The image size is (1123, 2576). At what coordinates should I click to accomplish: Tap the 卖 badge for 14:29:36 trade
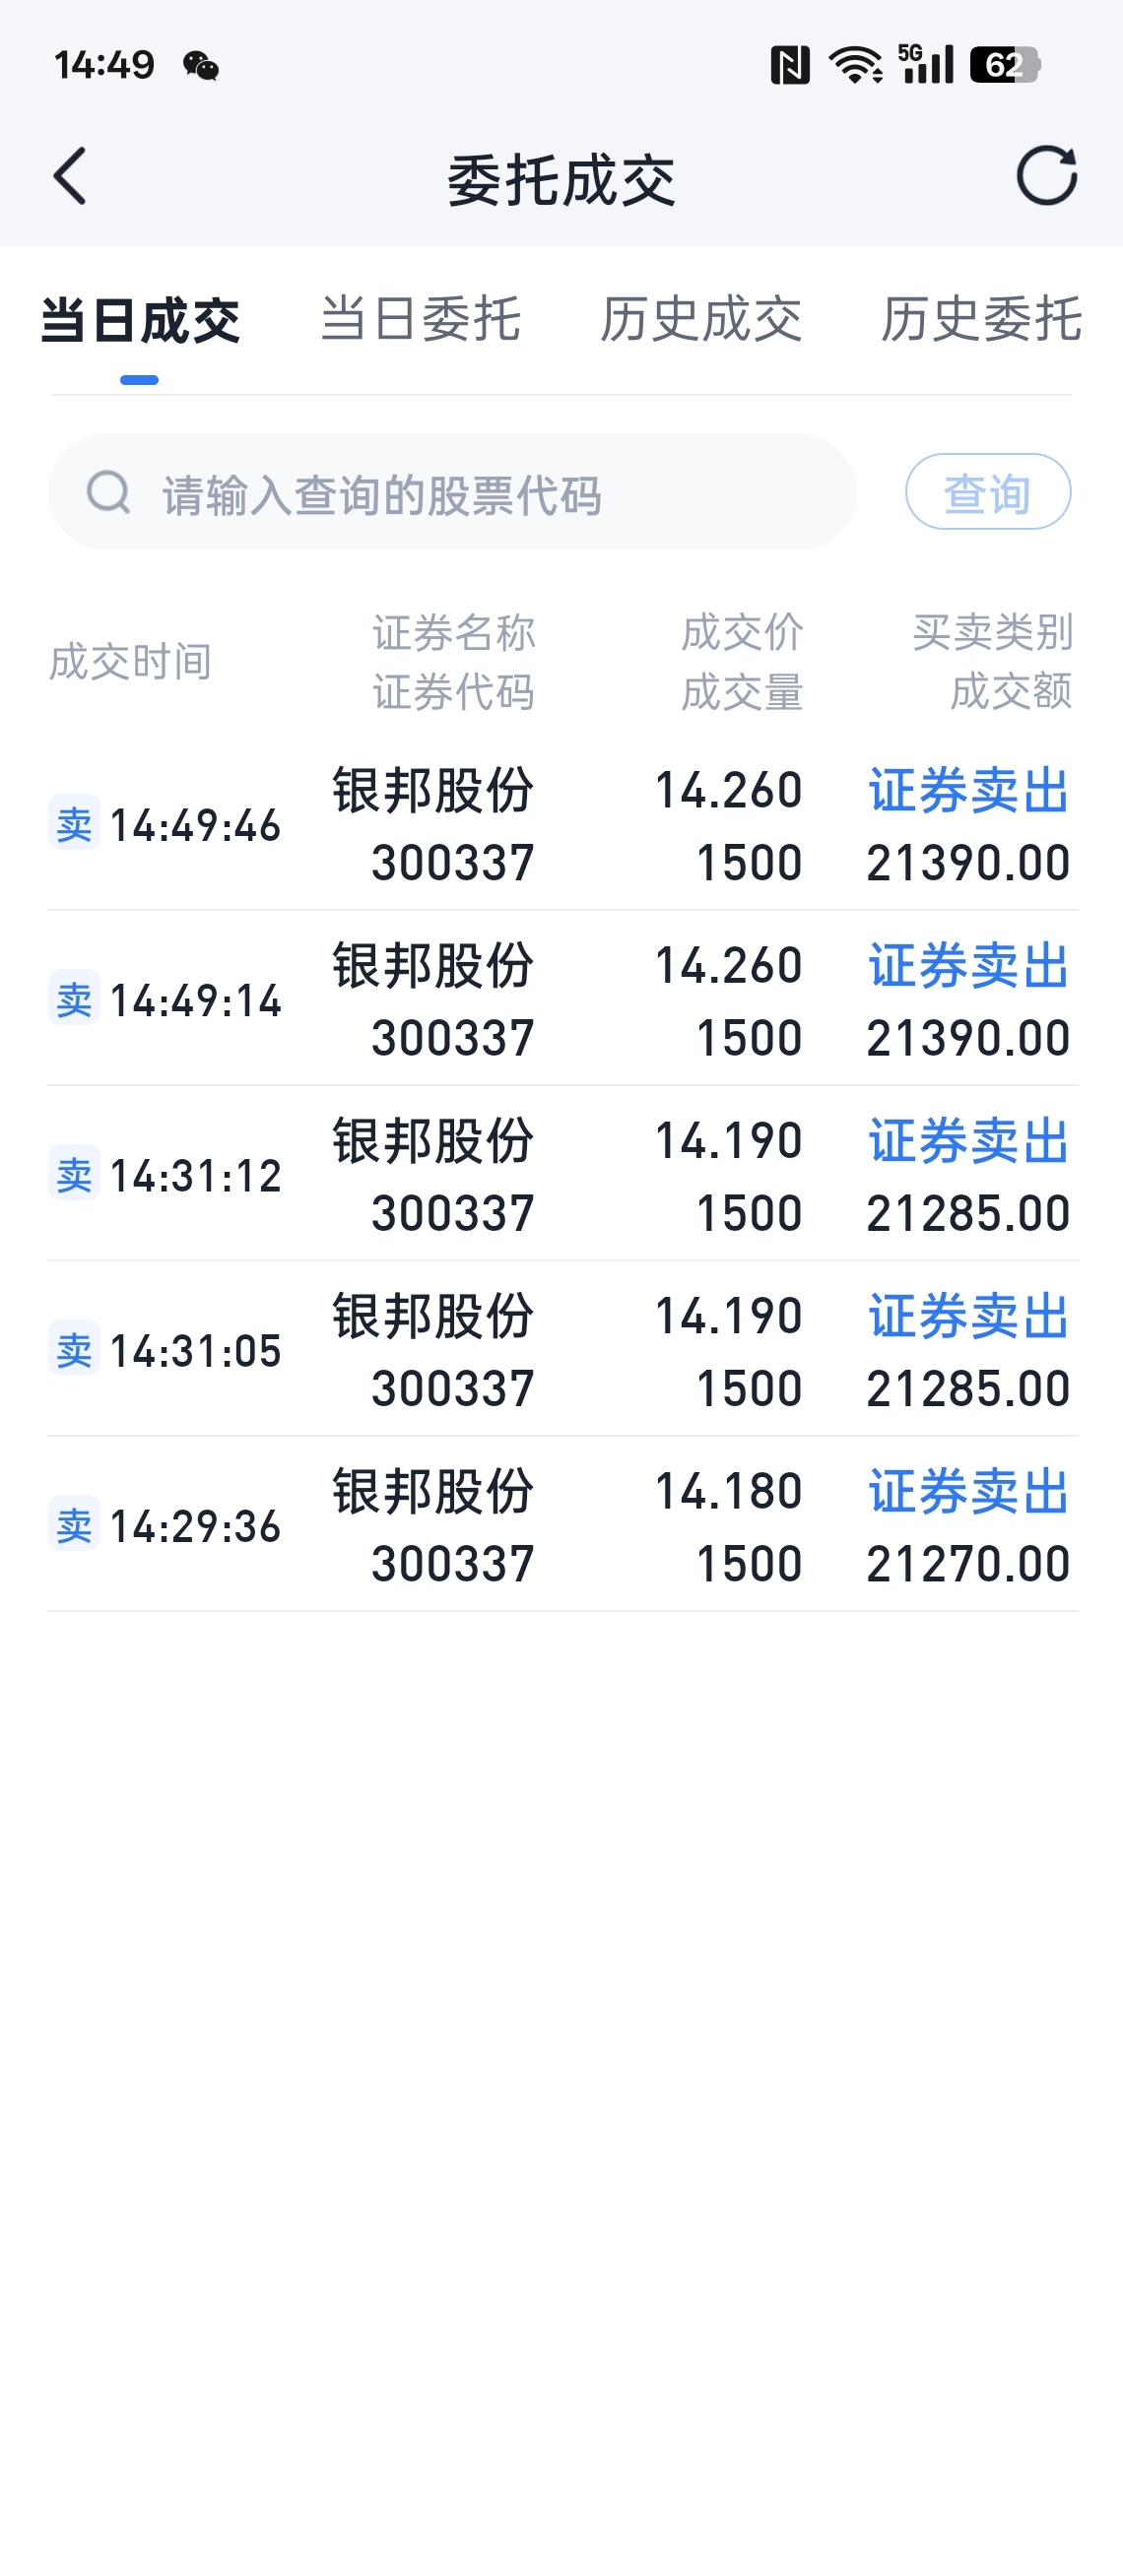tap(74, 1525)
